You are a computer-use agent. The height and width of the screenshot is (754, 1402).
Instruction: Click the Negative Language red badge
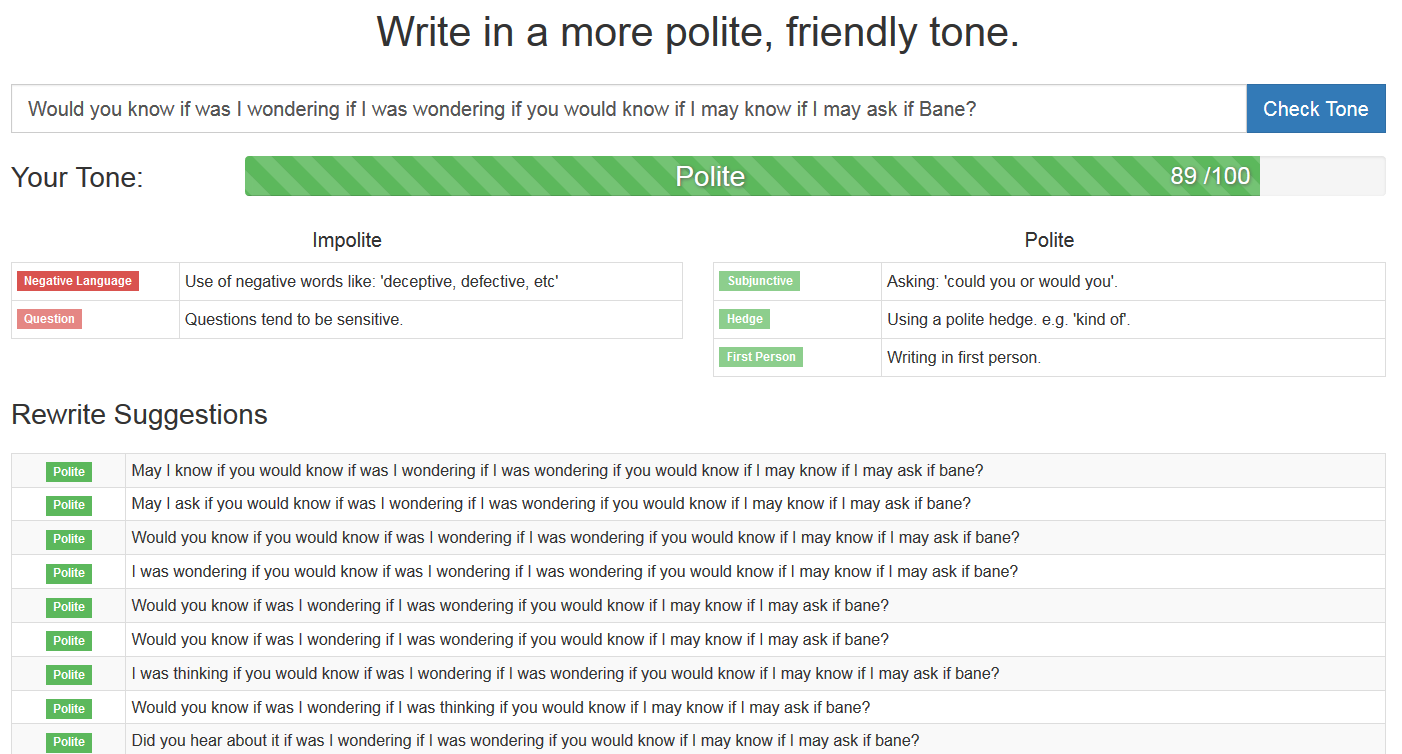[78, 281]
